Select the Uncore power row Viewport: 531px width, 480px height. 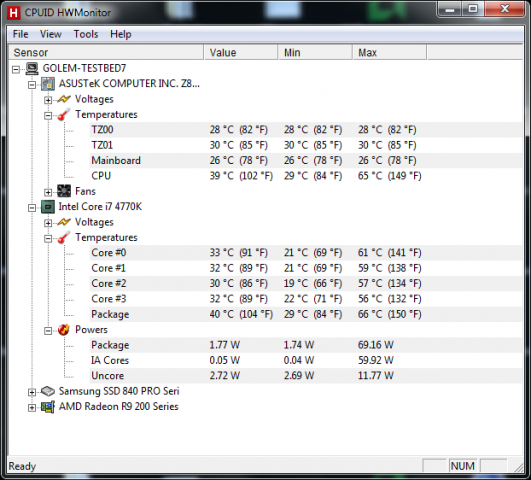tap(306, 376)
